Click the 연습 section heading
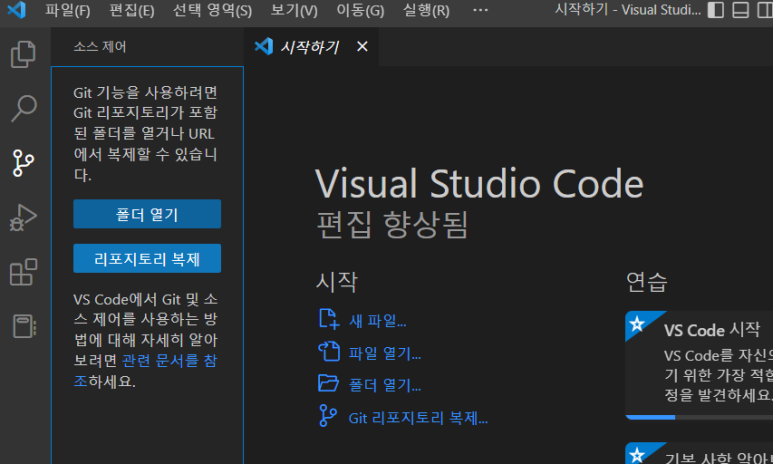This screenshot has height=464, width=773. [x=647, y=282]
